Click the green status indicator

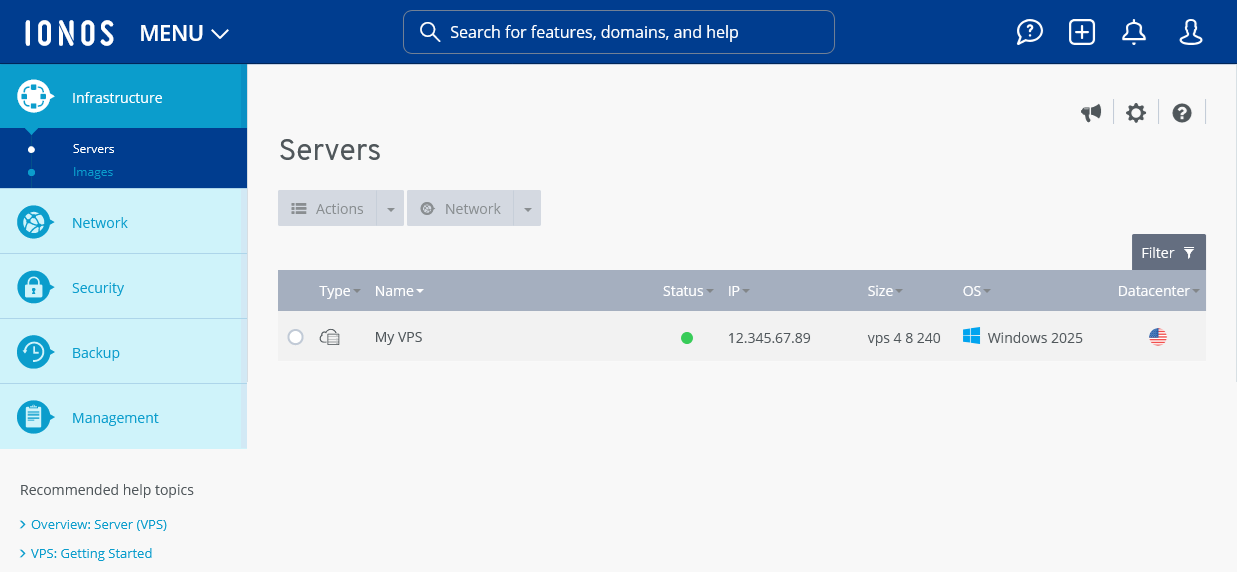[687, 338]
